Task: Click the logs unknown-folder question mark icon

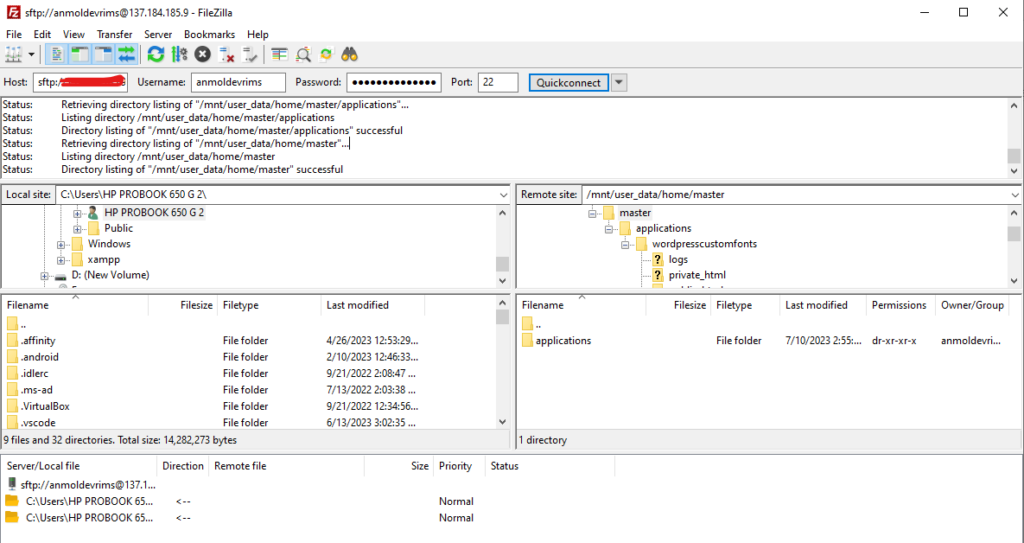Action: tap(658, 259)
